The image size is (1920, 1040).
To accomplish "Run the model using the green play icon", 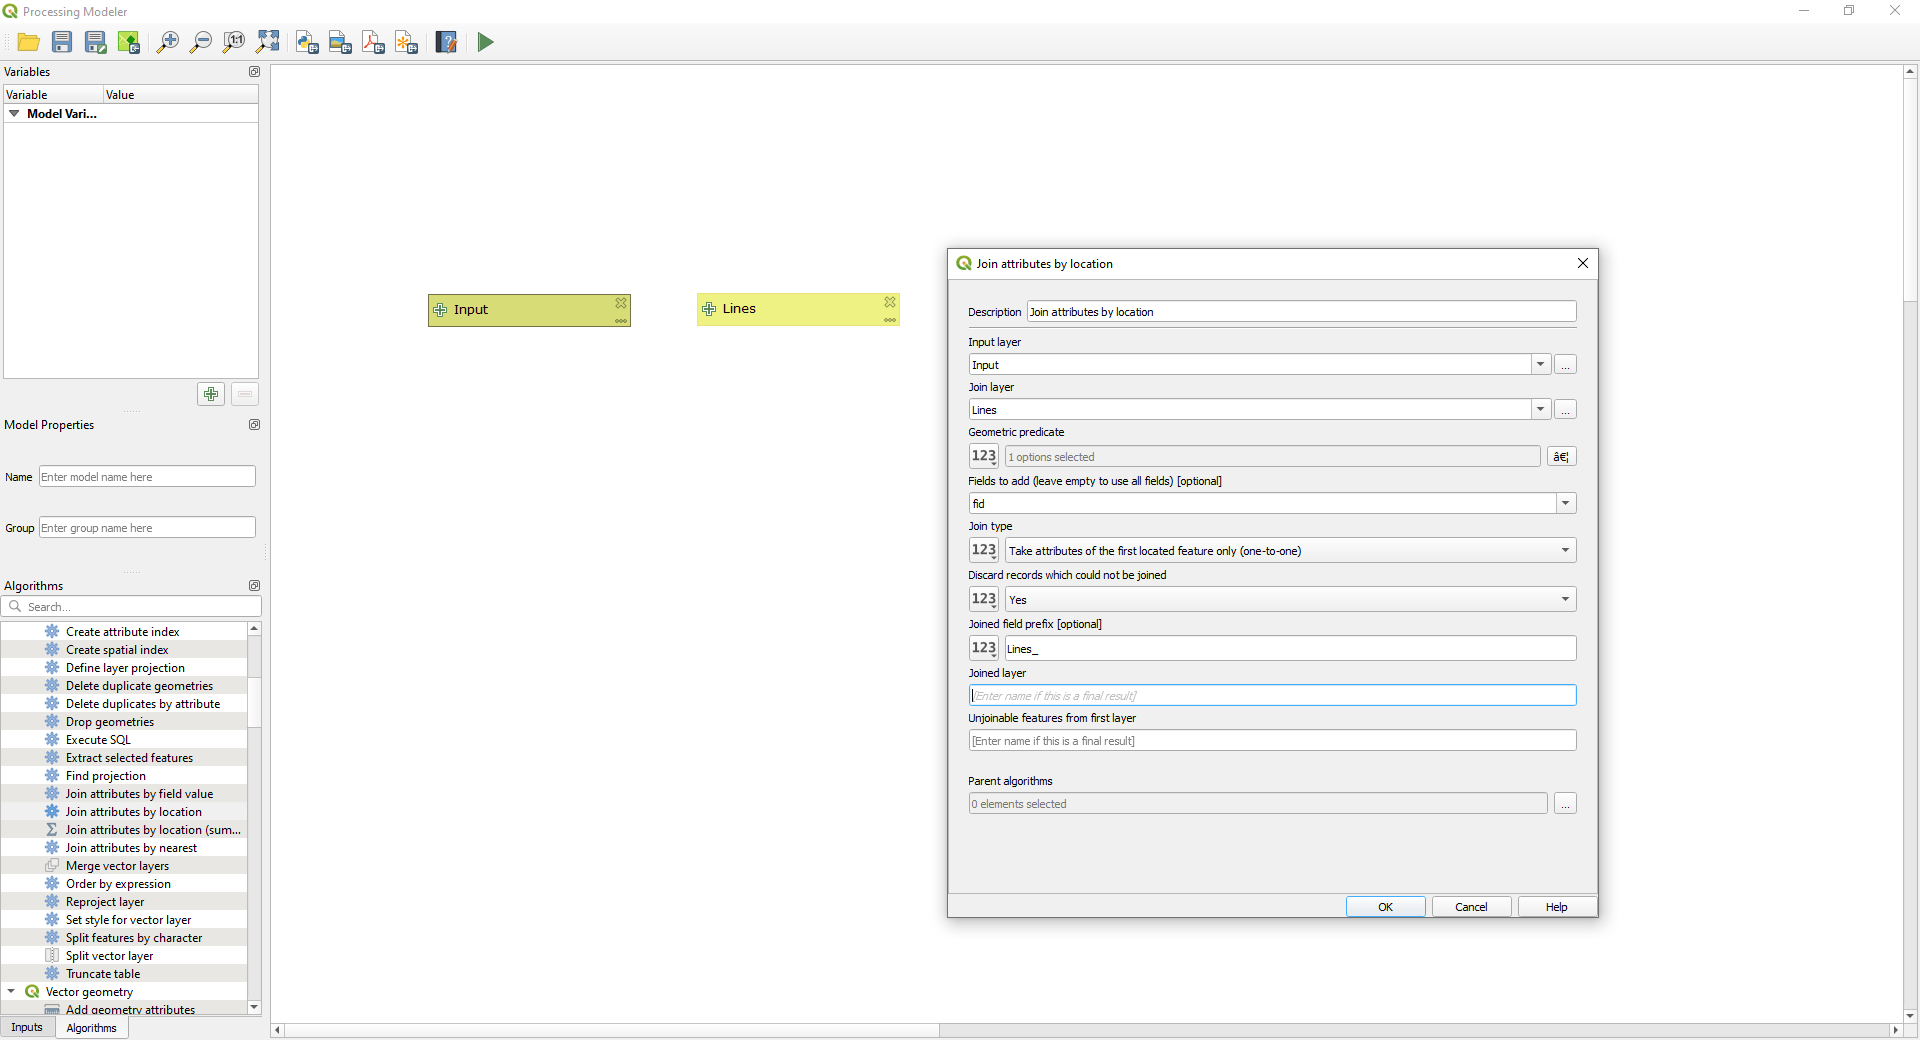I will tap(485, 42).
